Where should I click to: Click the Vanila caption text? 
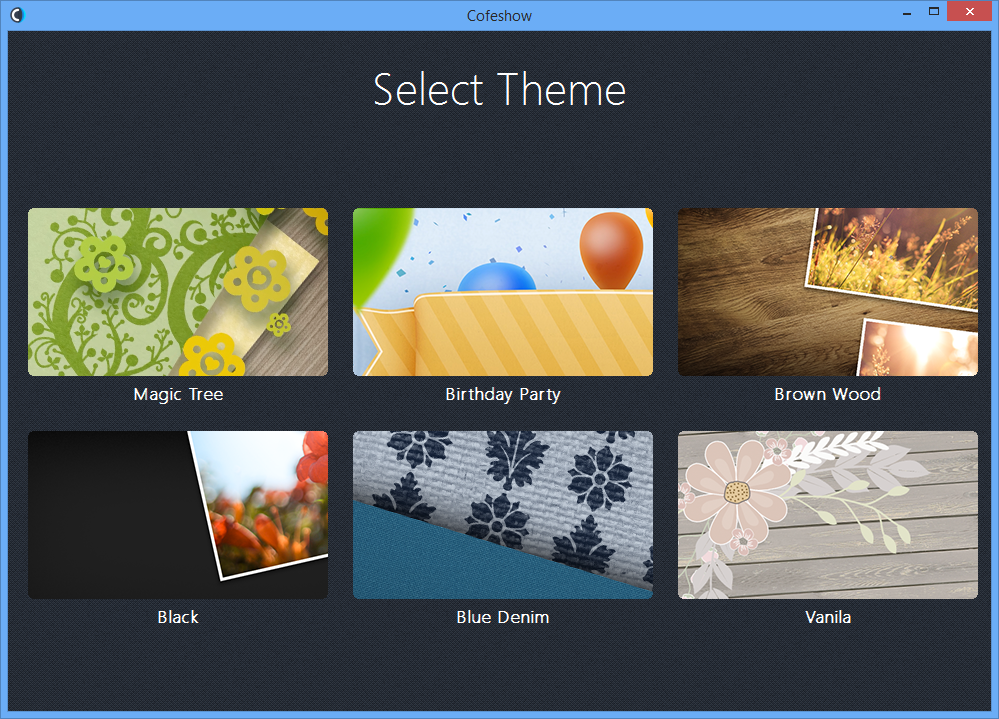(828, 617)
